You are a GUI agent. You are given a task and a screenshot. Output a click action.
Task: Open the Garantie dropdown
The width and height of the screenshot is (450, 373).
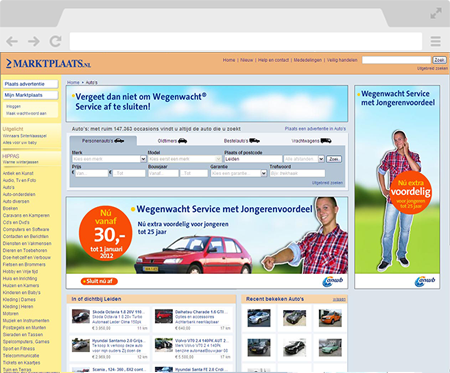pyautogui.click(x=238, y=173)
